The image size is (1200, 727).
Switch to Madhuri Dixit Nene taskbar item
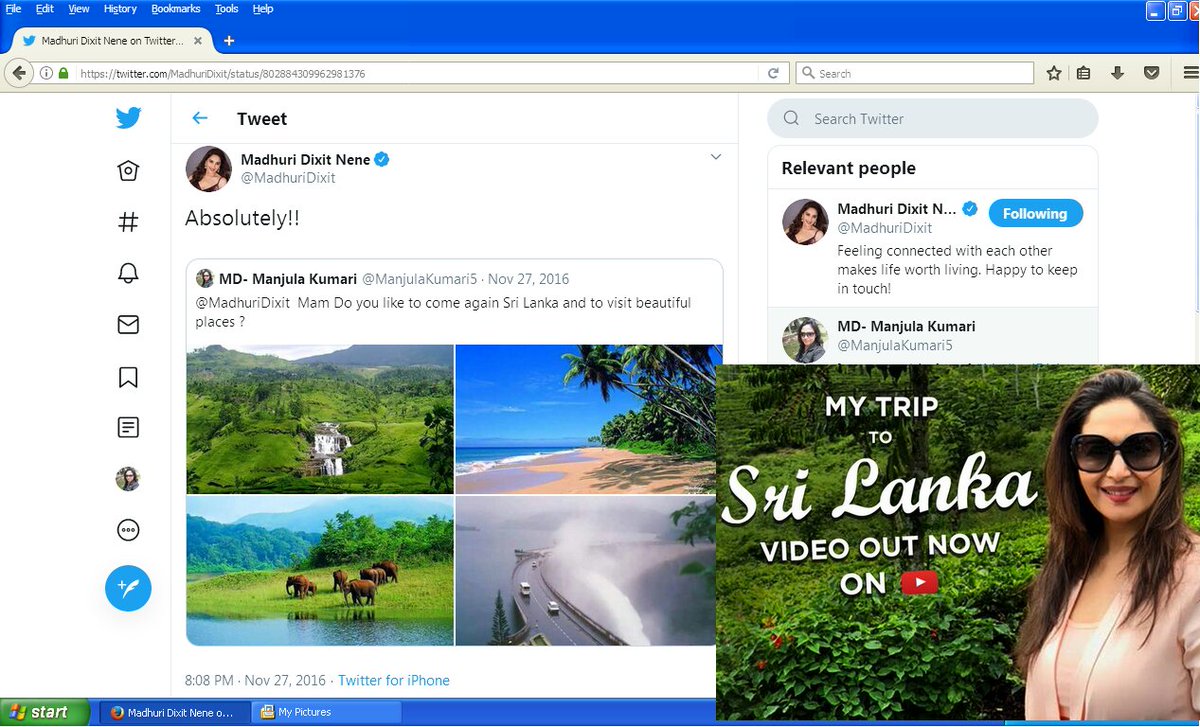174,712
